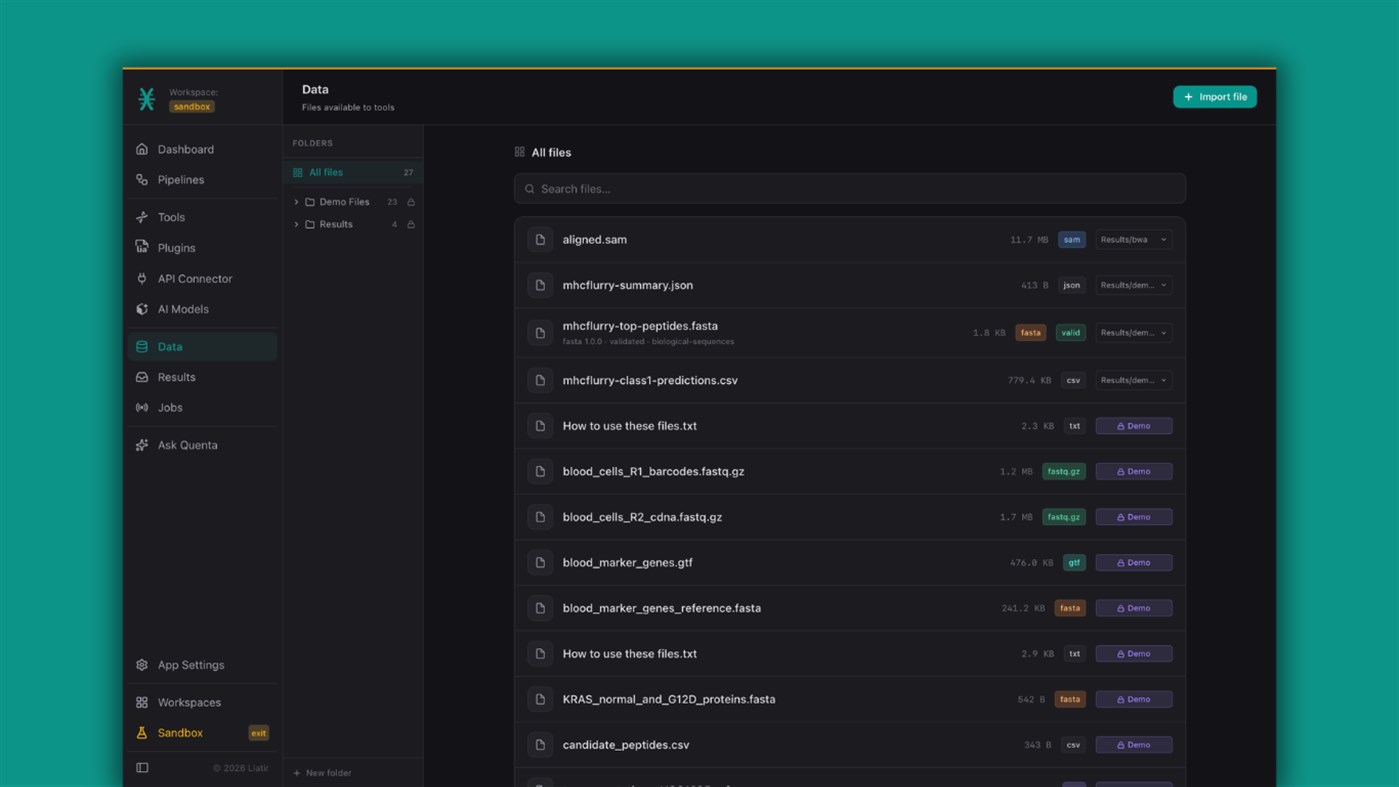Click Demo badge on blood_marker_genes.gtf row
This screenshot has width=1399, height=787.
(x=1134, y=563)
